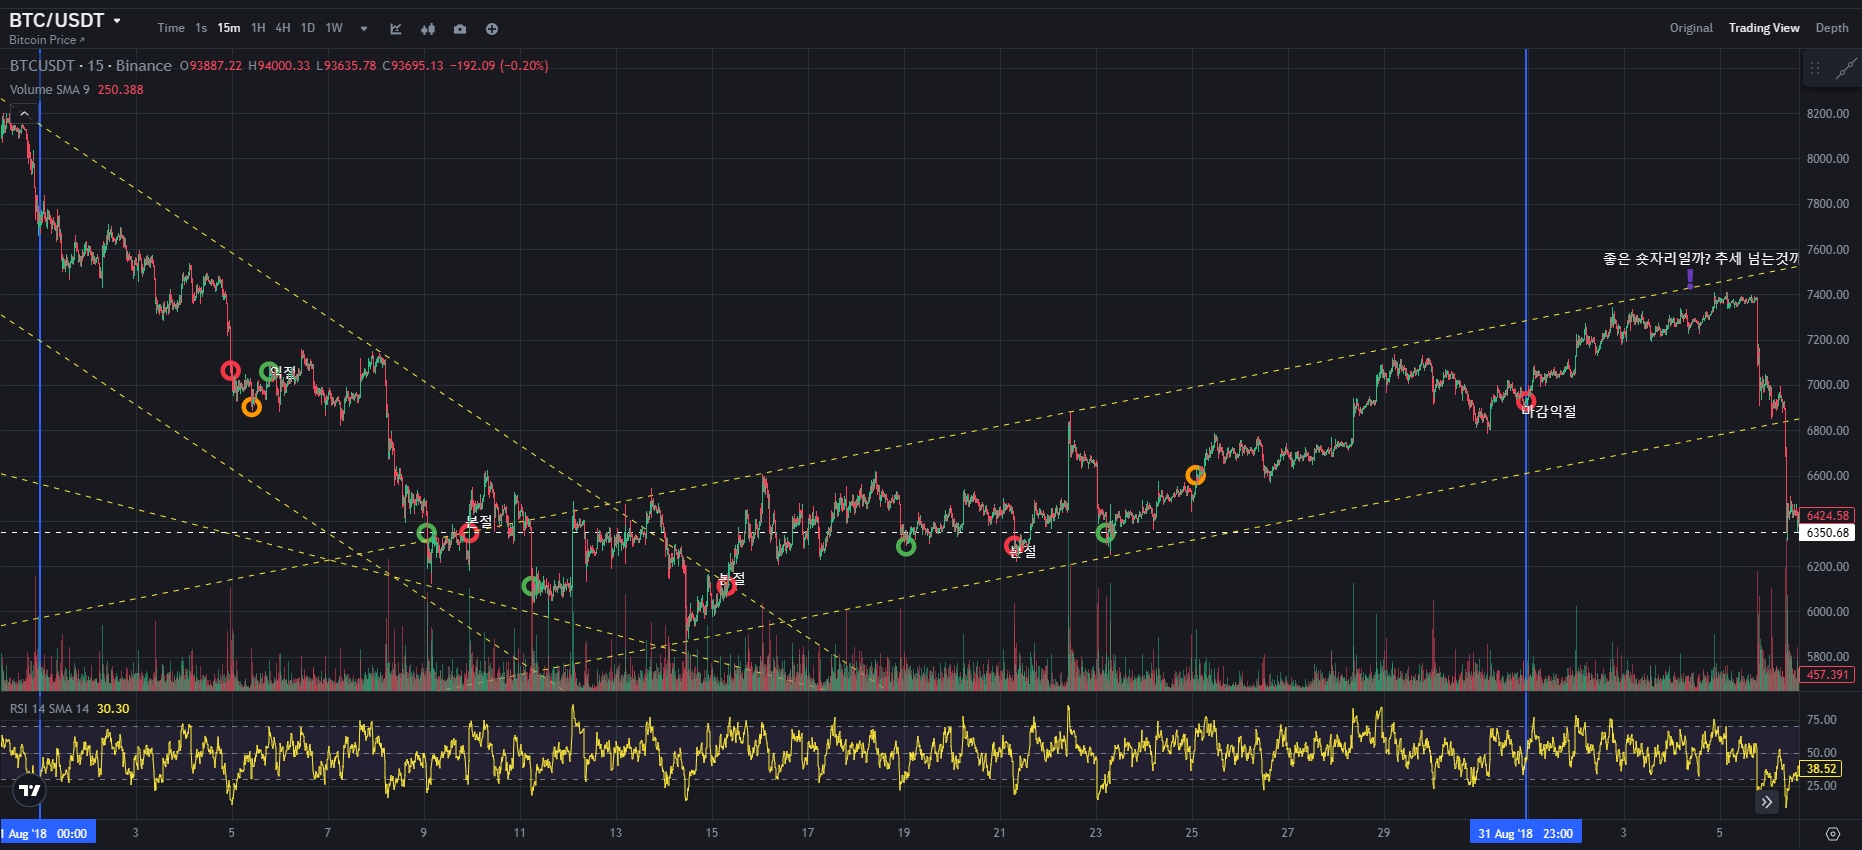The height and width of the screenshot is (850, 1862).
Task: Click the Aug '18 00:00 time label
Action: click(48, 833)
